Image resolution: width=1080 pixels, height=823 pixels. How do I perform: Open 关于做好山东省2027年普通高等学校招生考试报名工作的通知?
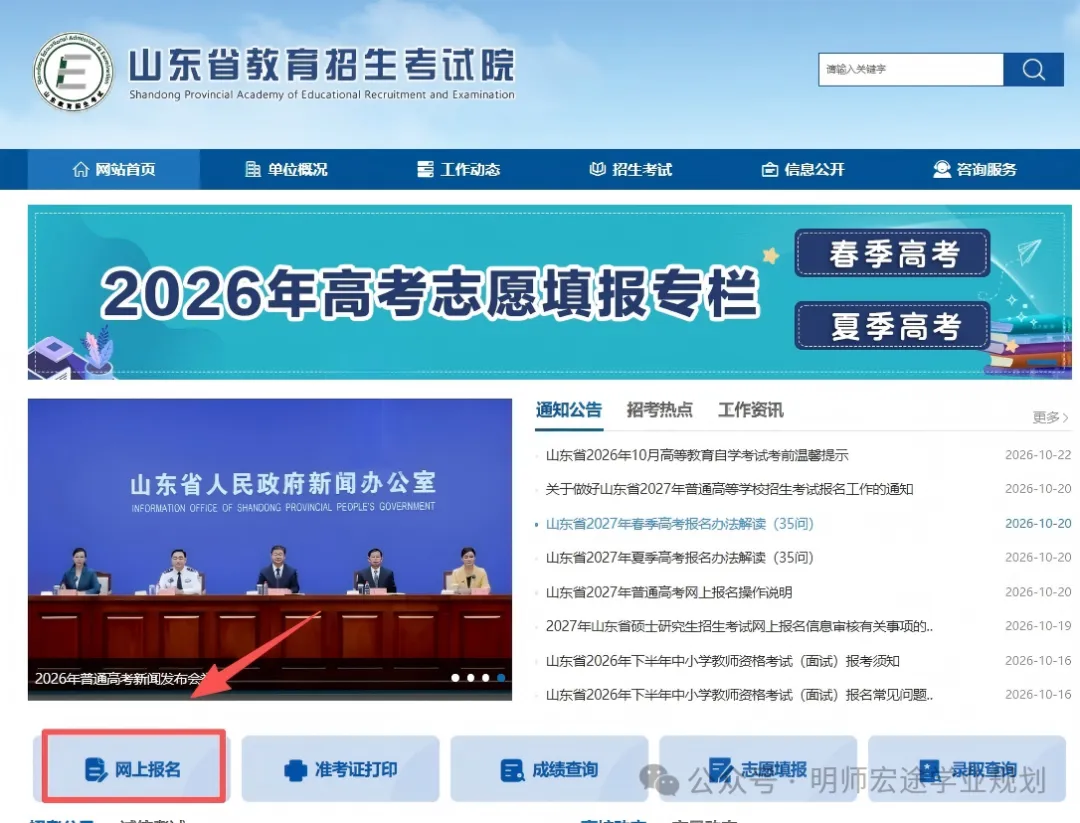[x=729, y=489]
